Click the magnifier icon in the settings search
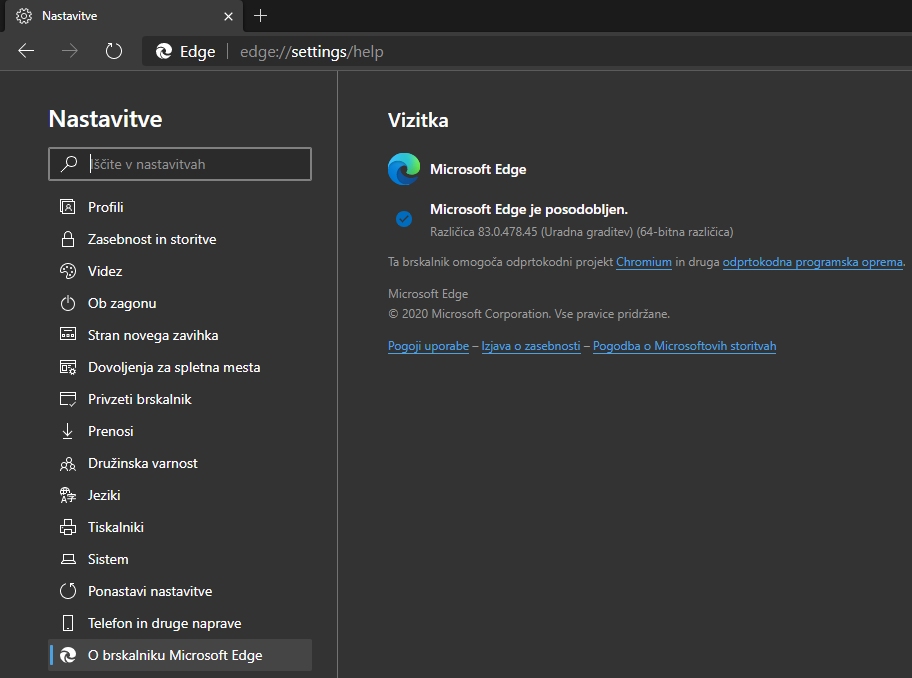The image size is (912, 678). (x=69, y=163)
